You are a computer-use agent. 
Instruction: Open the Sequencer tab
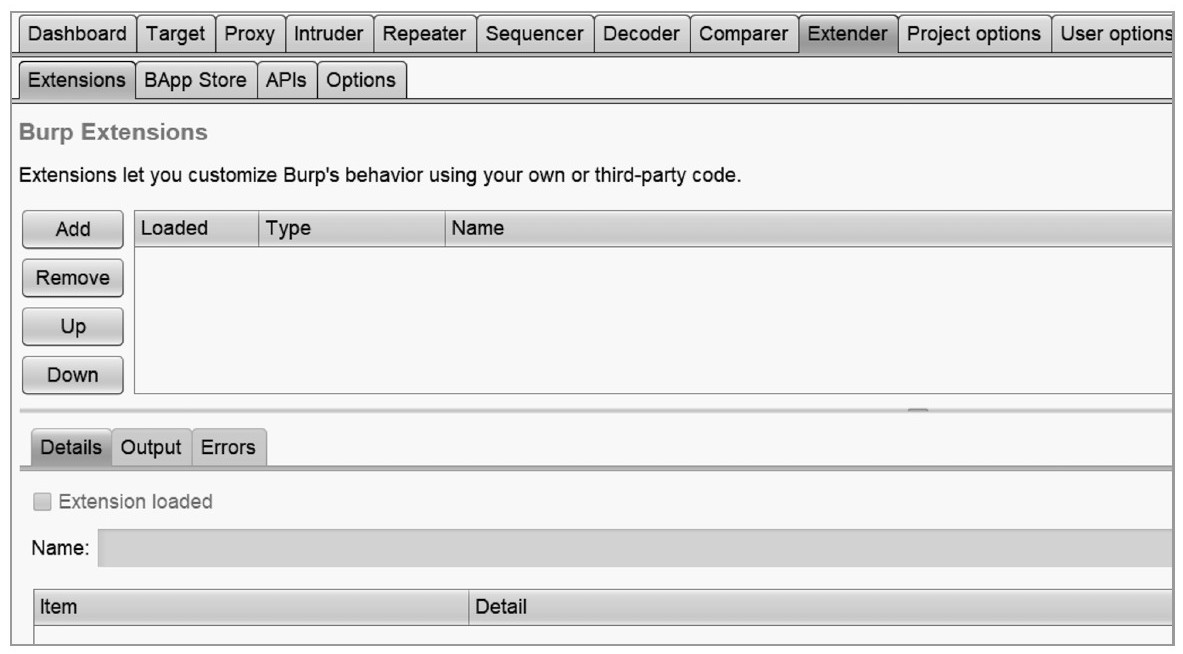click(x=534, y=33)
